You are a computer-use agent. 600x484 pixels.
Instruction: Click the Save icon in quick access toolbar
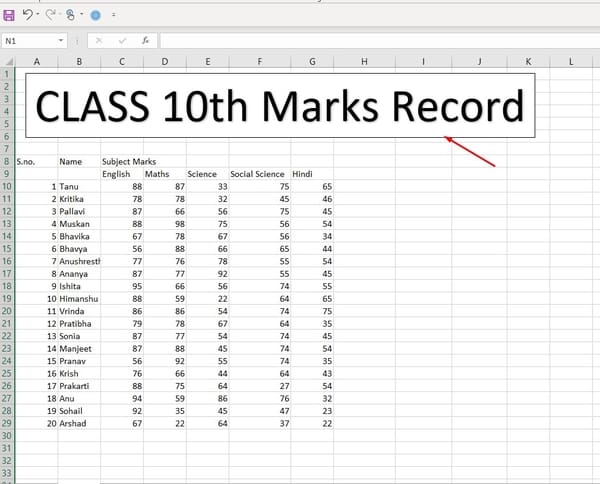pos(9,15)
